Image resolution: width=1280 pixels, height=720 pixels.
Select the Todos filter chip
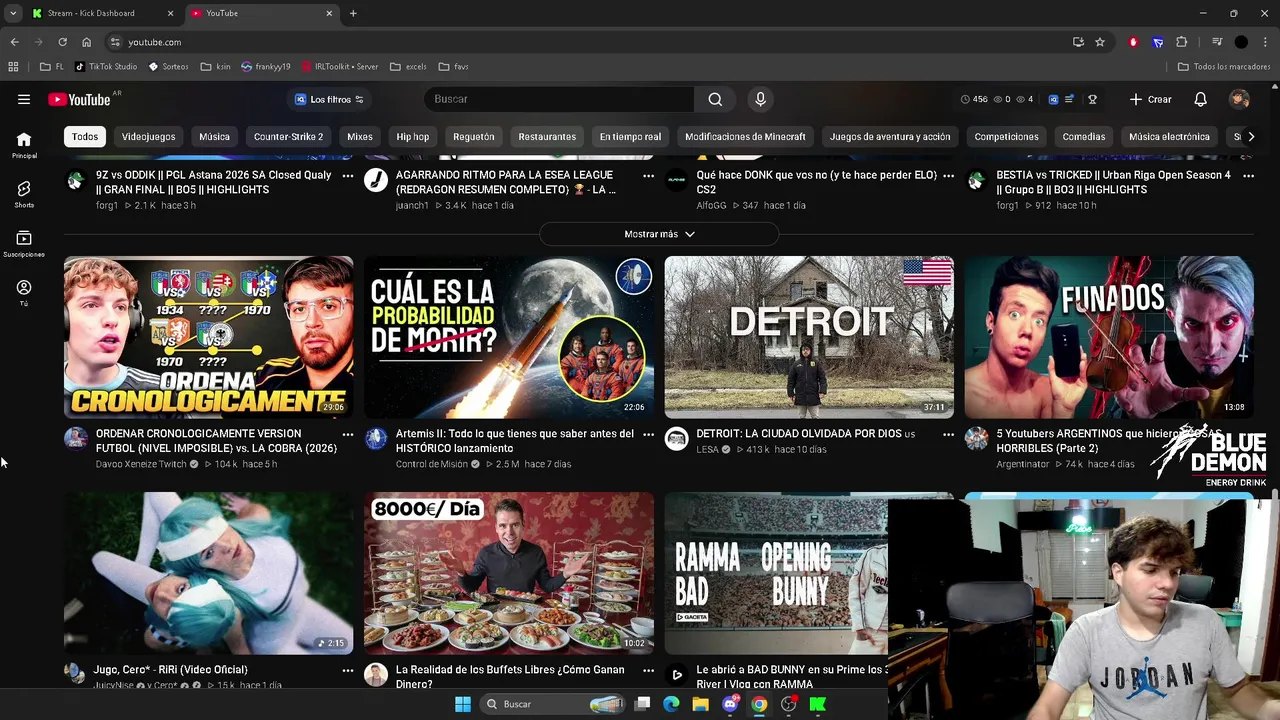pyautogui.click(x=85, y=136)
